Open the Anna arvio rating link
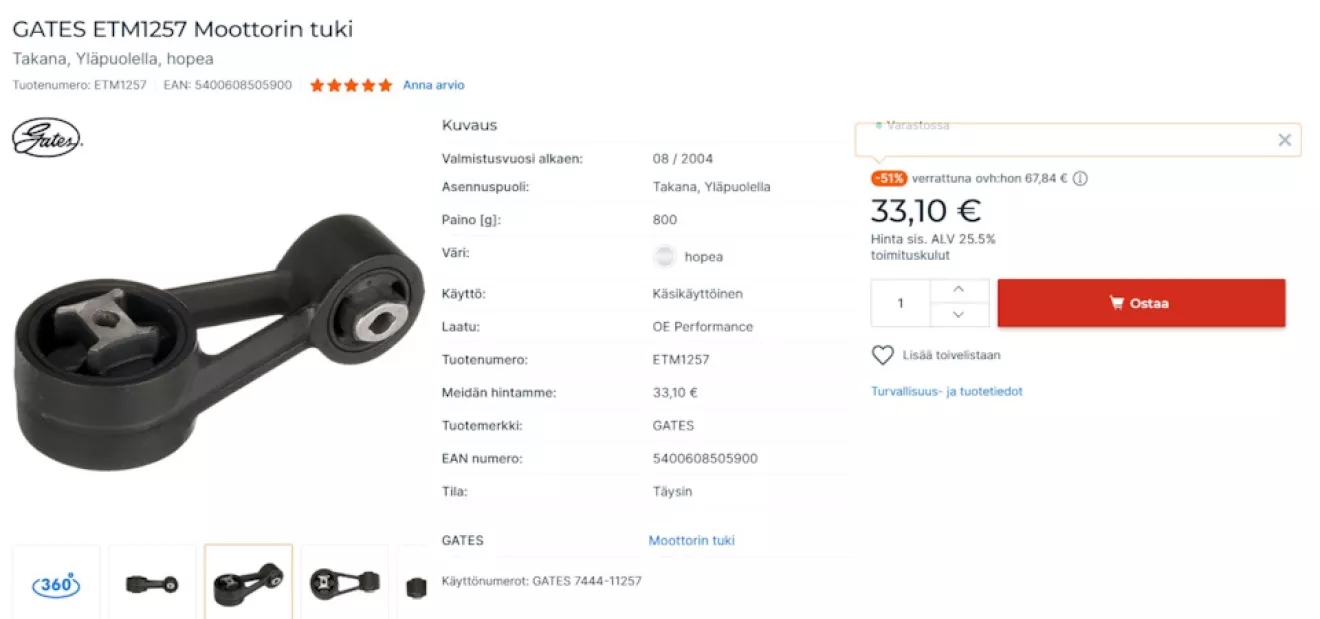Screen dimensions: 1320x619 pyautogui.click(x=434, y=85)
